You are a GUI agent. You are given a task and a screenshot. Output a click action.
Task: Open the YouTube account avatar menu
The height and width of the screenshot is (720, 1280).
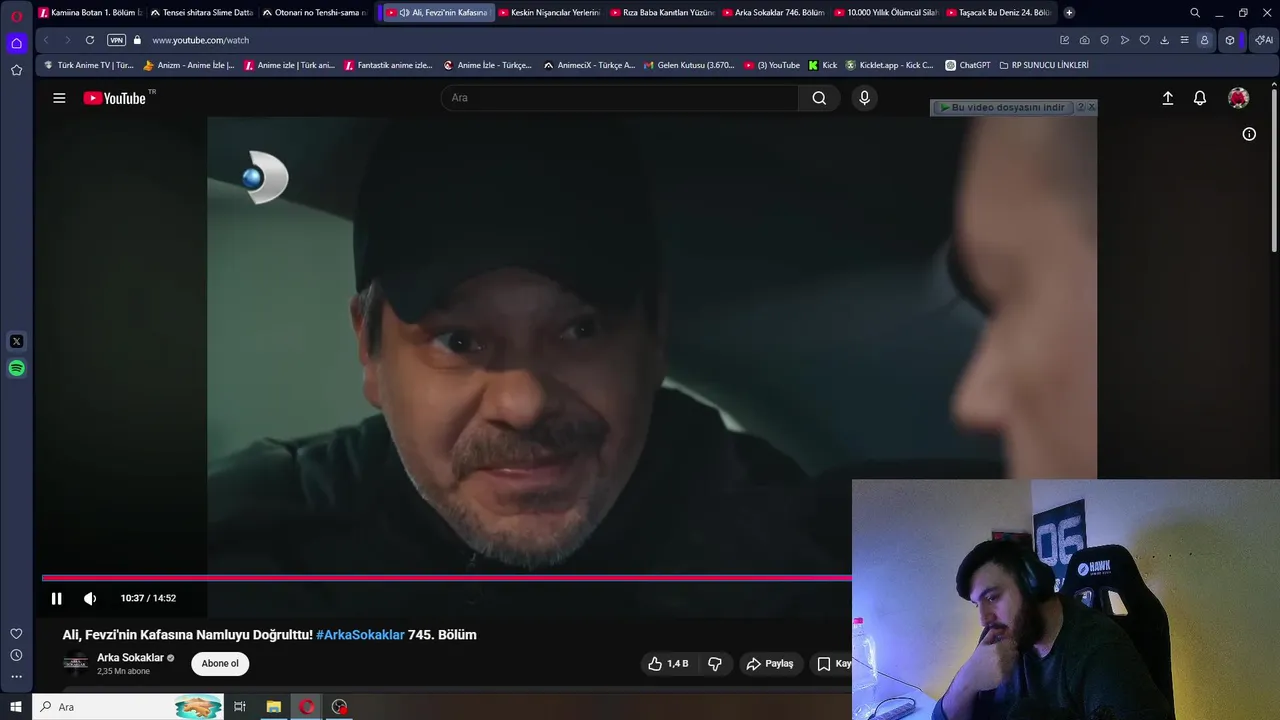coord(1238,98)
